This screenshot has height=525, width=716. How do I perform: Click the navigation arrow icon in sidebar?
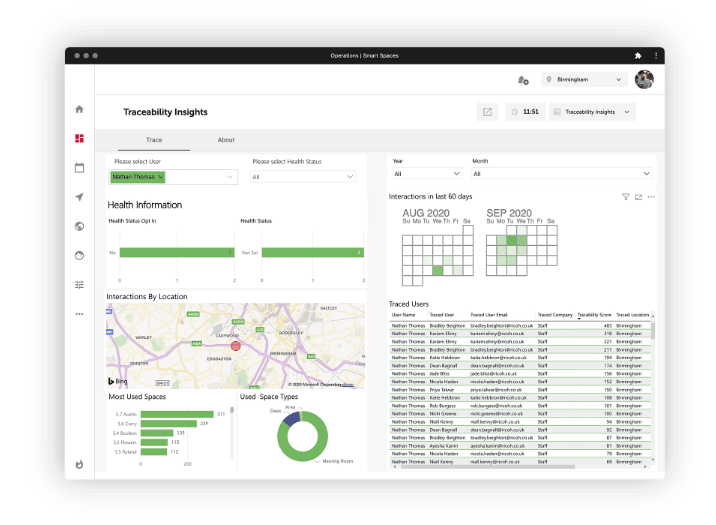coord(79,197)
